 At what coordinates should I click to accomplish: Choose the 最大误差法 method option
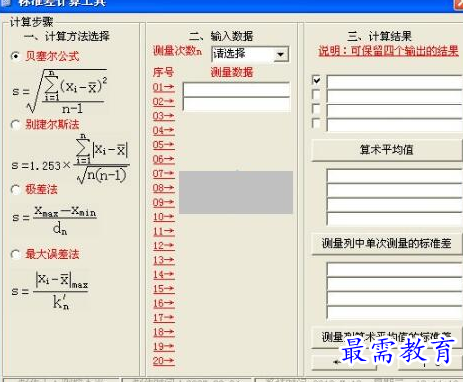click(16, 254)
